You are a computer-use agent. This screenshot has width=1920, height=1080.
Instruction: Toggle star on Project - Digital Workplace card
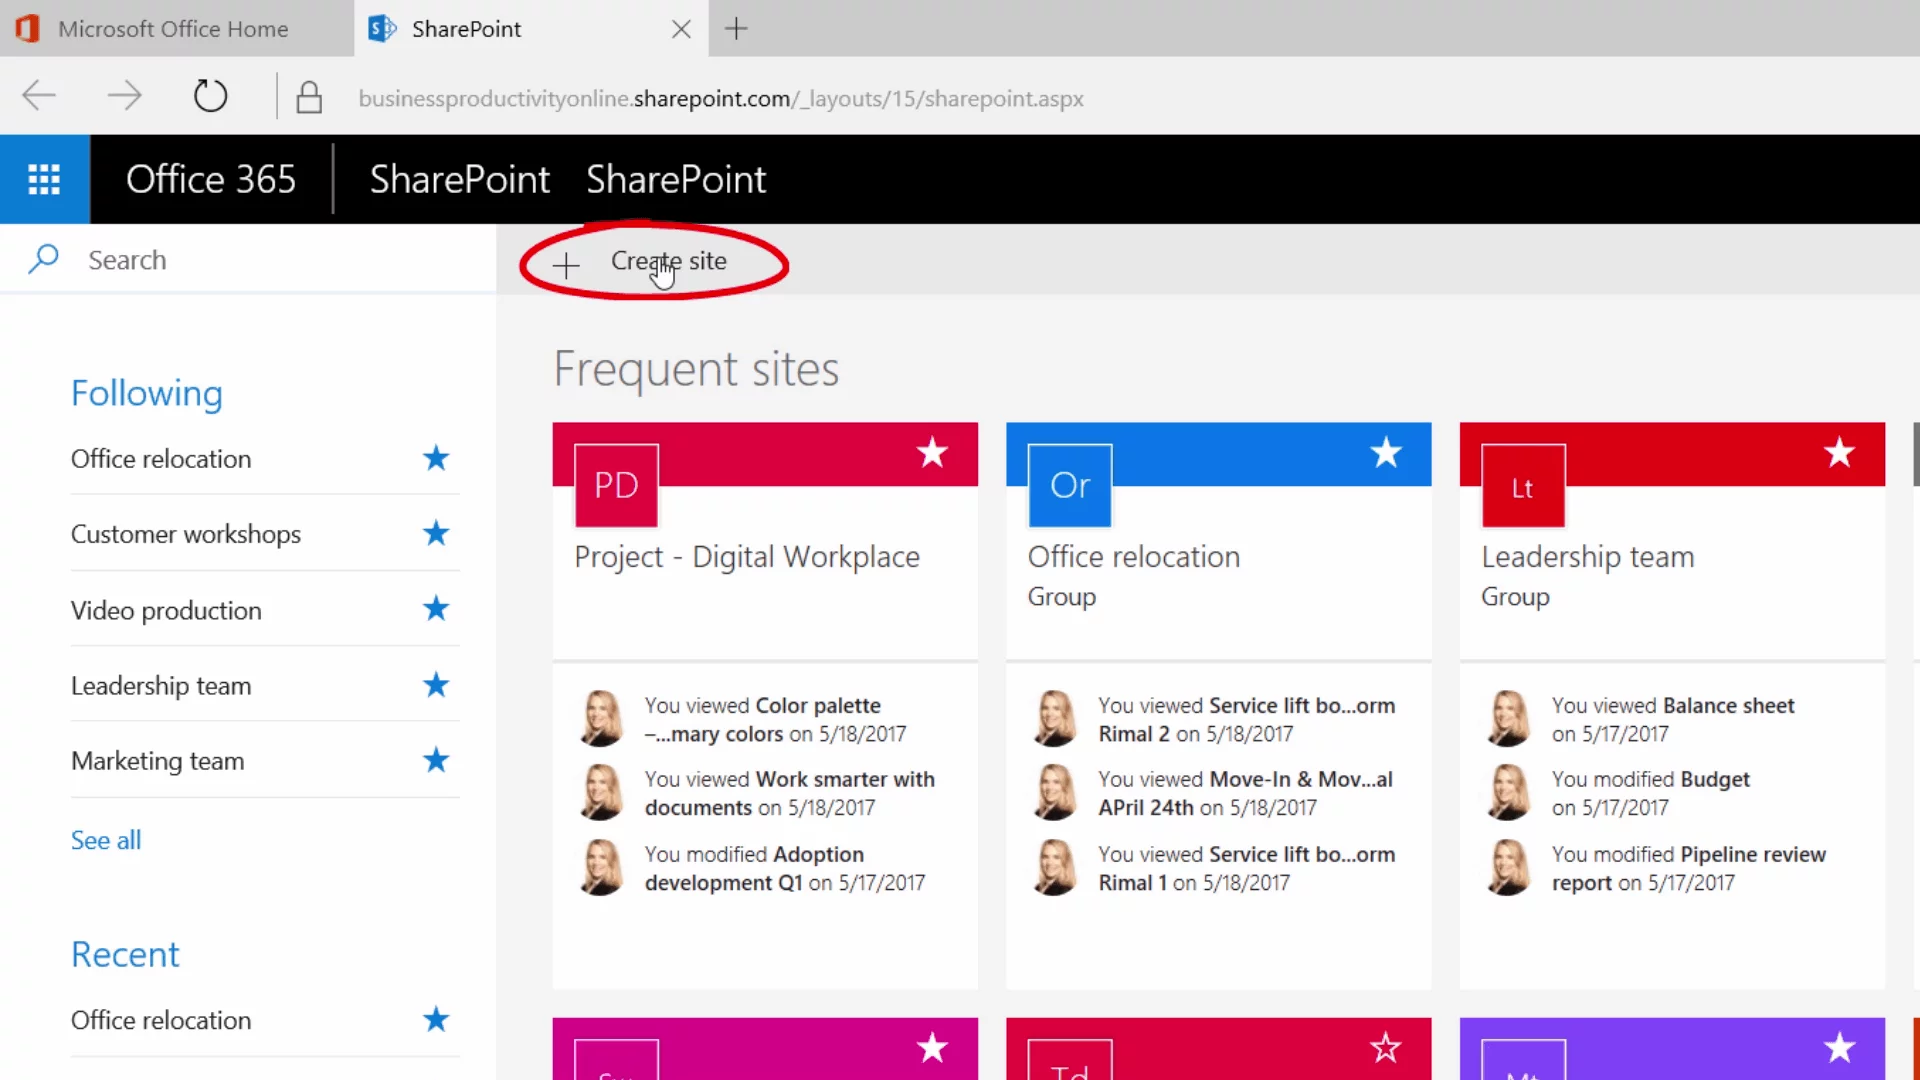(x=933, y=453)
